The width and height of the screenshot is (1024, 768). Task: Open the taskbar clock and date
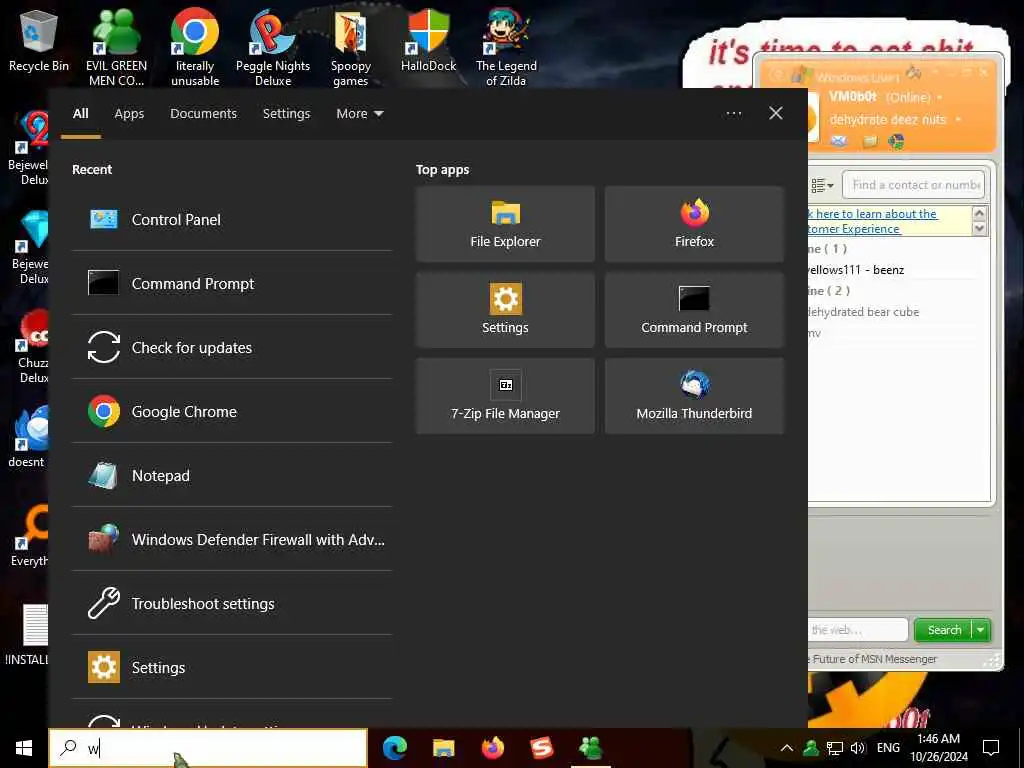(x=938, y=748)
